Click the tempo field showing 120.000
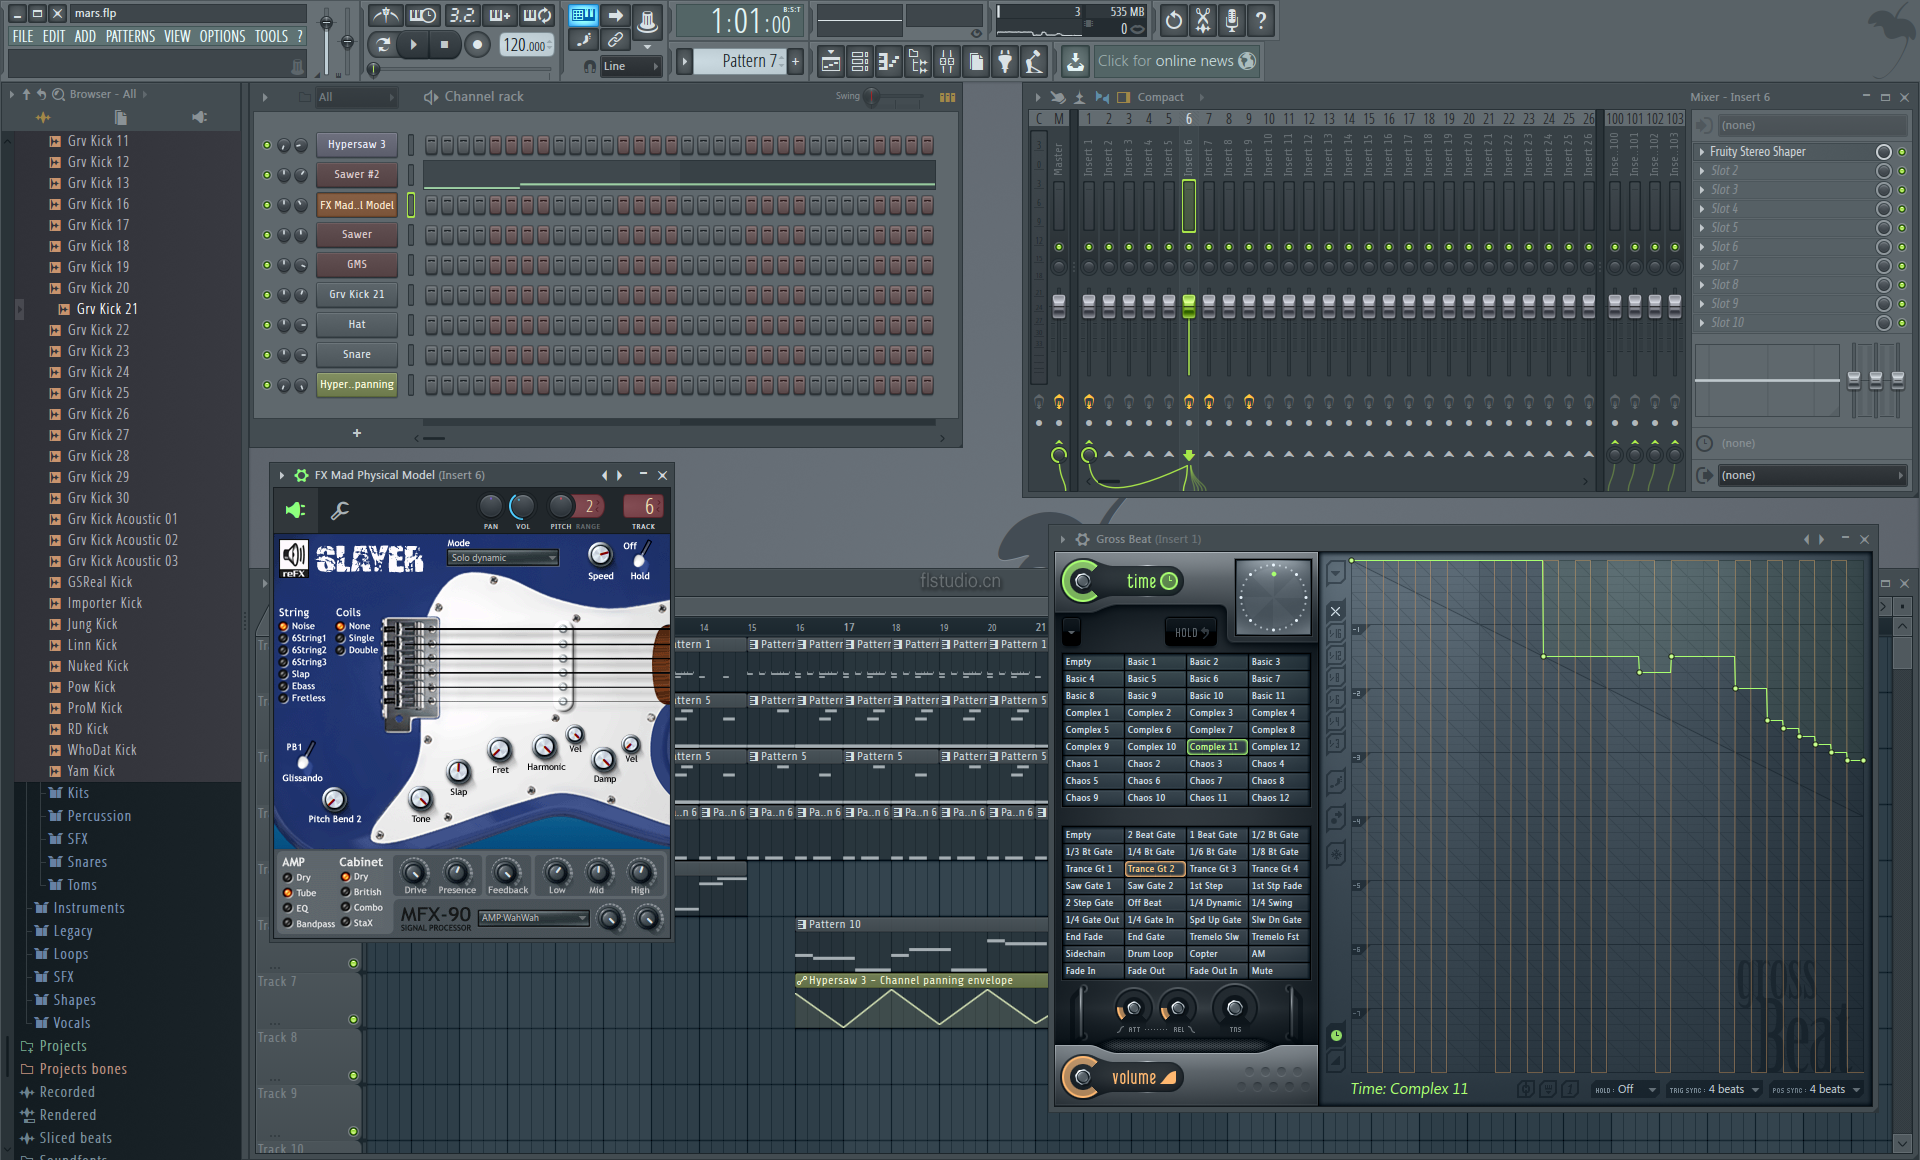 pos(525,45)
